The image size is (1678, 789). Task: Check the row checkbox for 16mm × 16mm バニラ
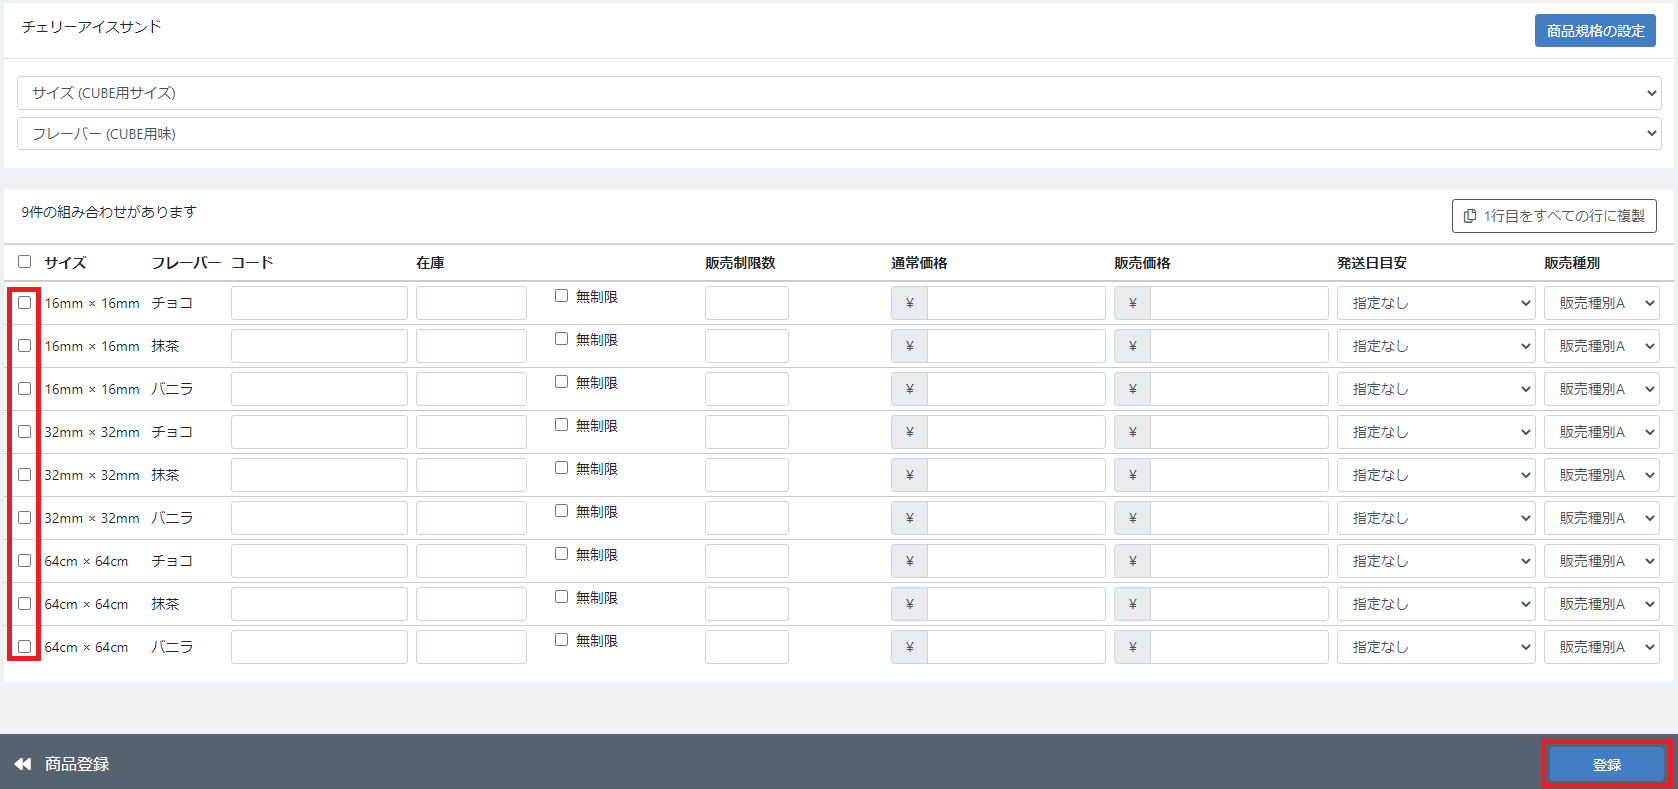[x=25, y=389]
